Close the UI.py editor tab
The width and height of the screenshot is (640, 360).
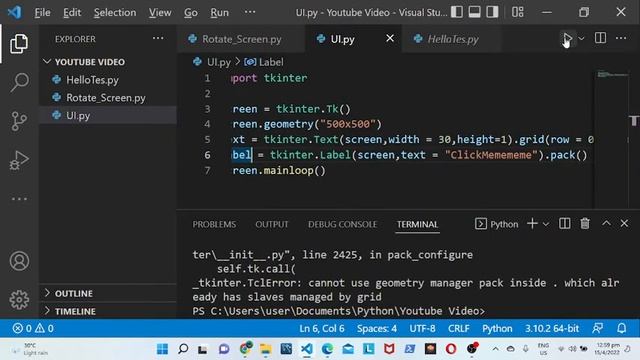(x=390, y=38)
